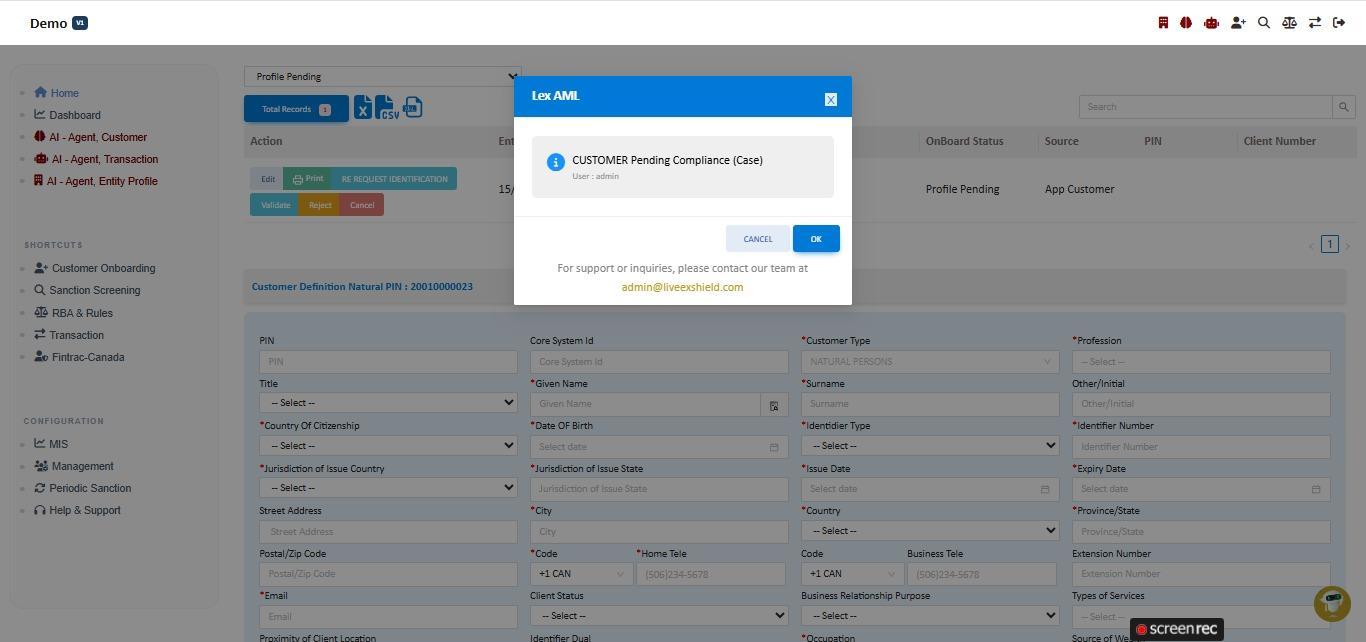Open the Client Status dropdown
Screen dimensions: 1366x642
click(x=659, y=616)
